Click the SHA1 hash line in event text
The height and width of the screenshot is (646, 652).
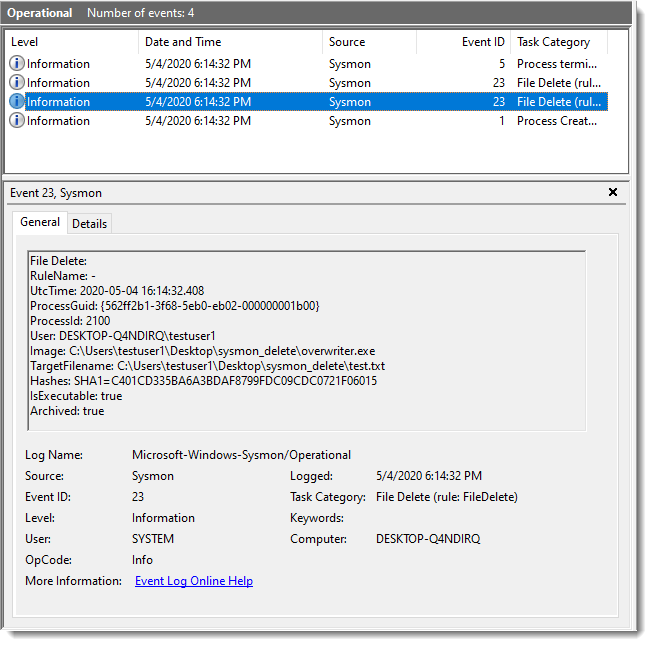click(203, 381)
